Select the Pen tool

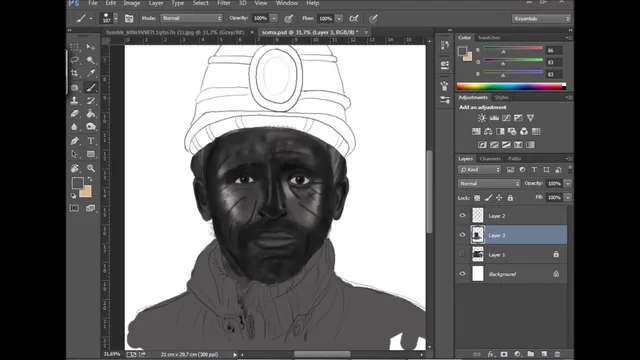pos(74,141)
